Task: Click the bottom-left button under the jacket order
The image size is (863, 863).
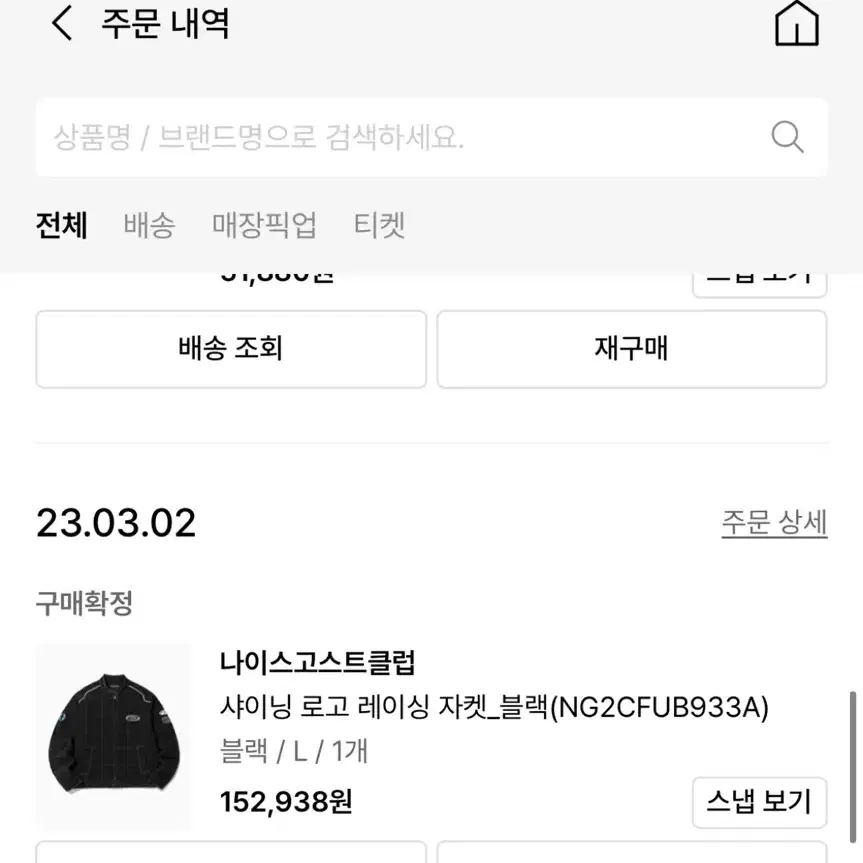Action: coord(231,851)
